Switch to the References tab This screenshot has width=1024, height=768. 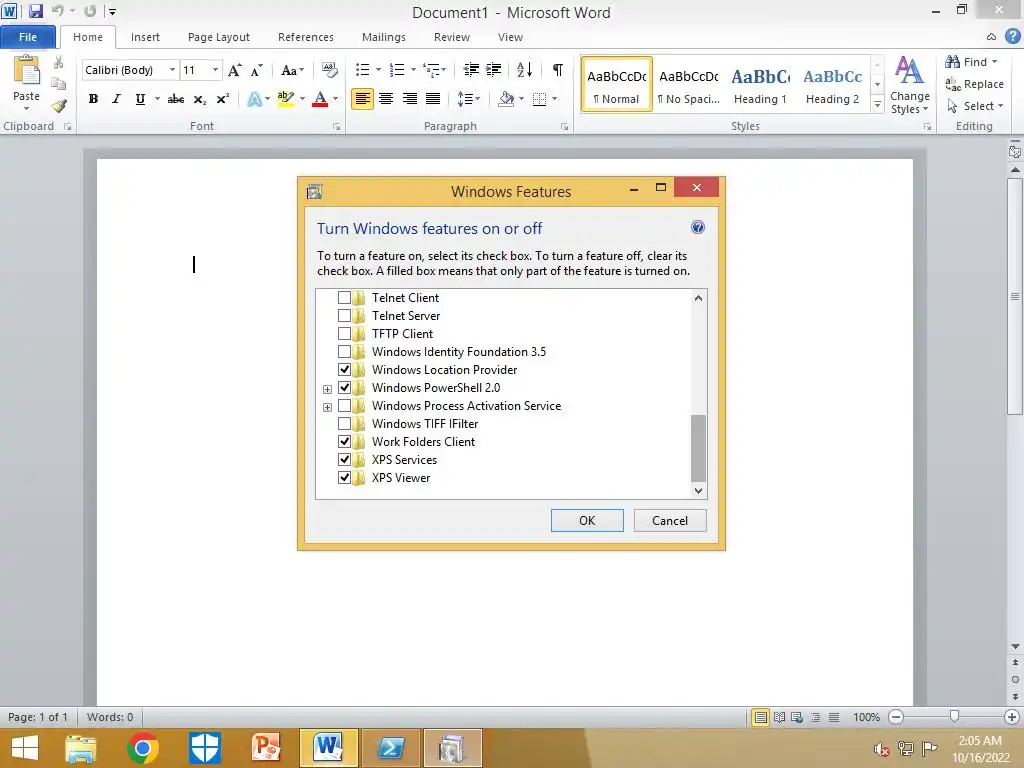point(306,37)
